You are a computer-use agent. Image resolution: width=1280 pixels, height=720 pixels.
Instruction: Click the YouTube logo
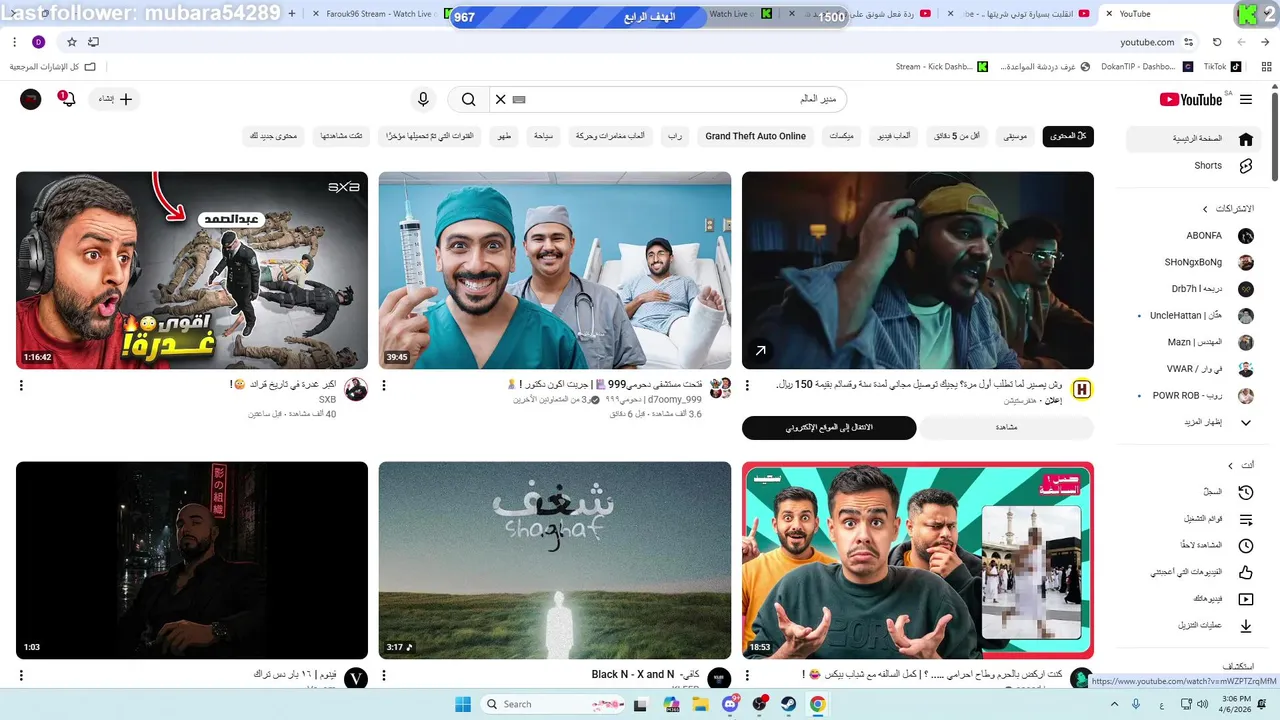[x=1191, y=99]
